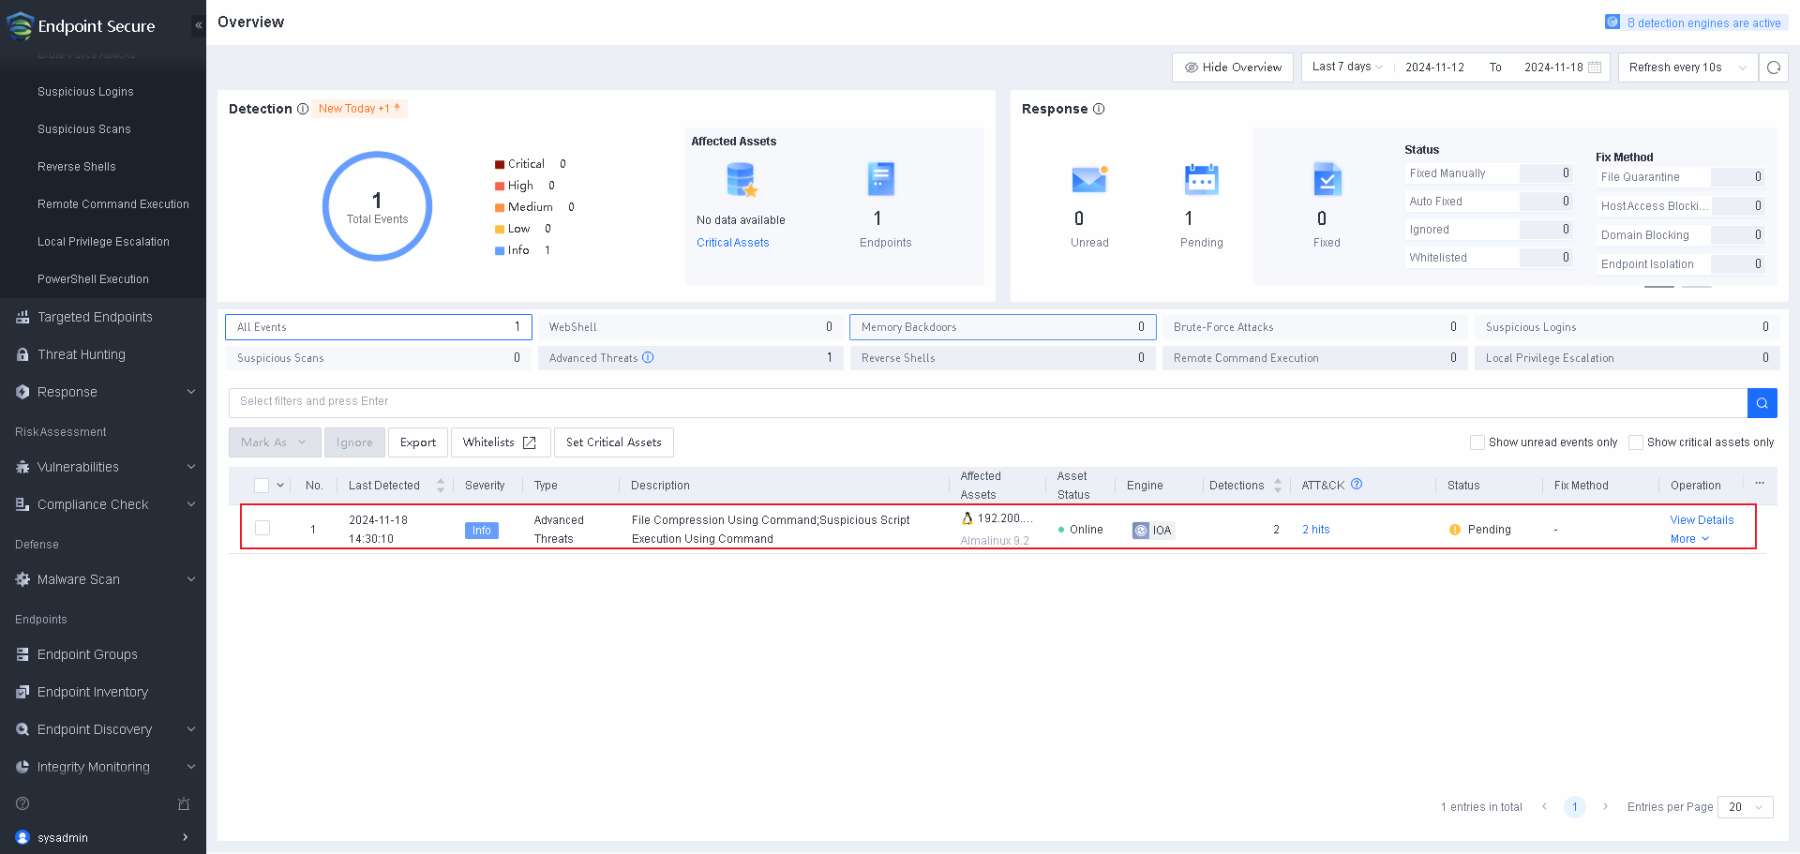1800x854 pixels.
Task: Click the ATT&CK help question icon
Action: [x=1357, y=484]
